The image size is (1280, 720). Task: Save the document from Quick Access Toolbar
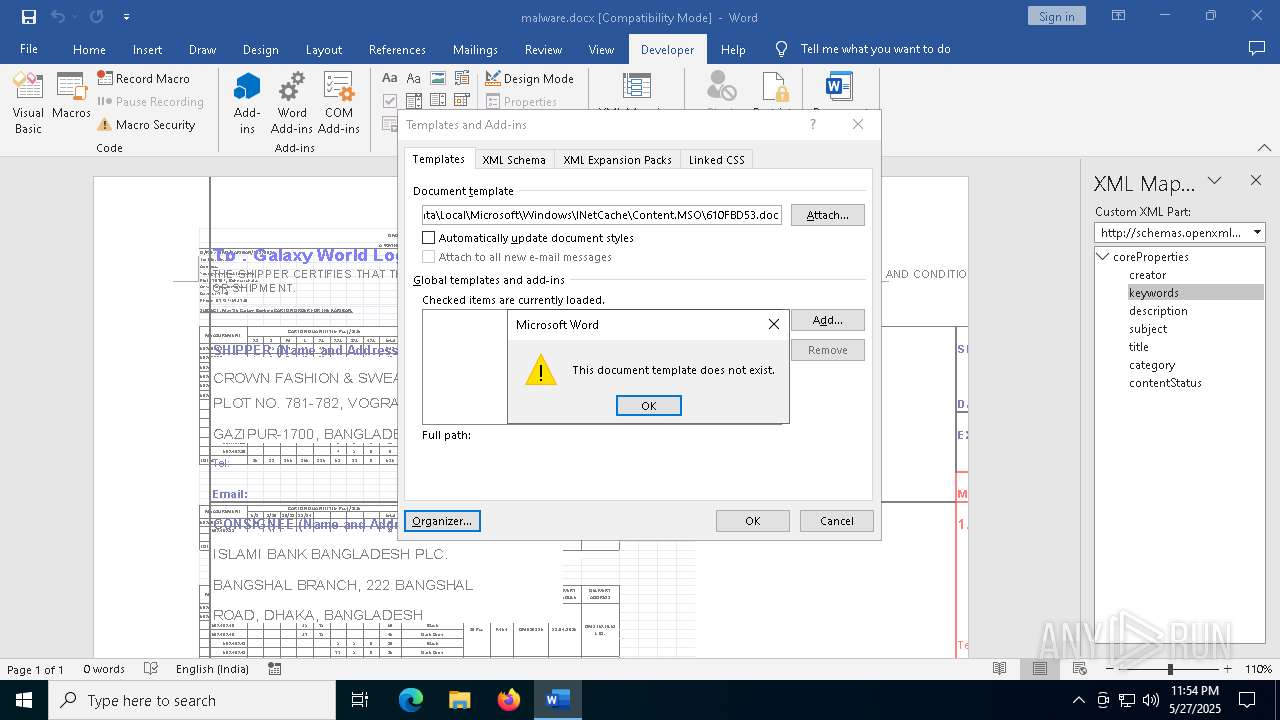click(x=29, y=17)
